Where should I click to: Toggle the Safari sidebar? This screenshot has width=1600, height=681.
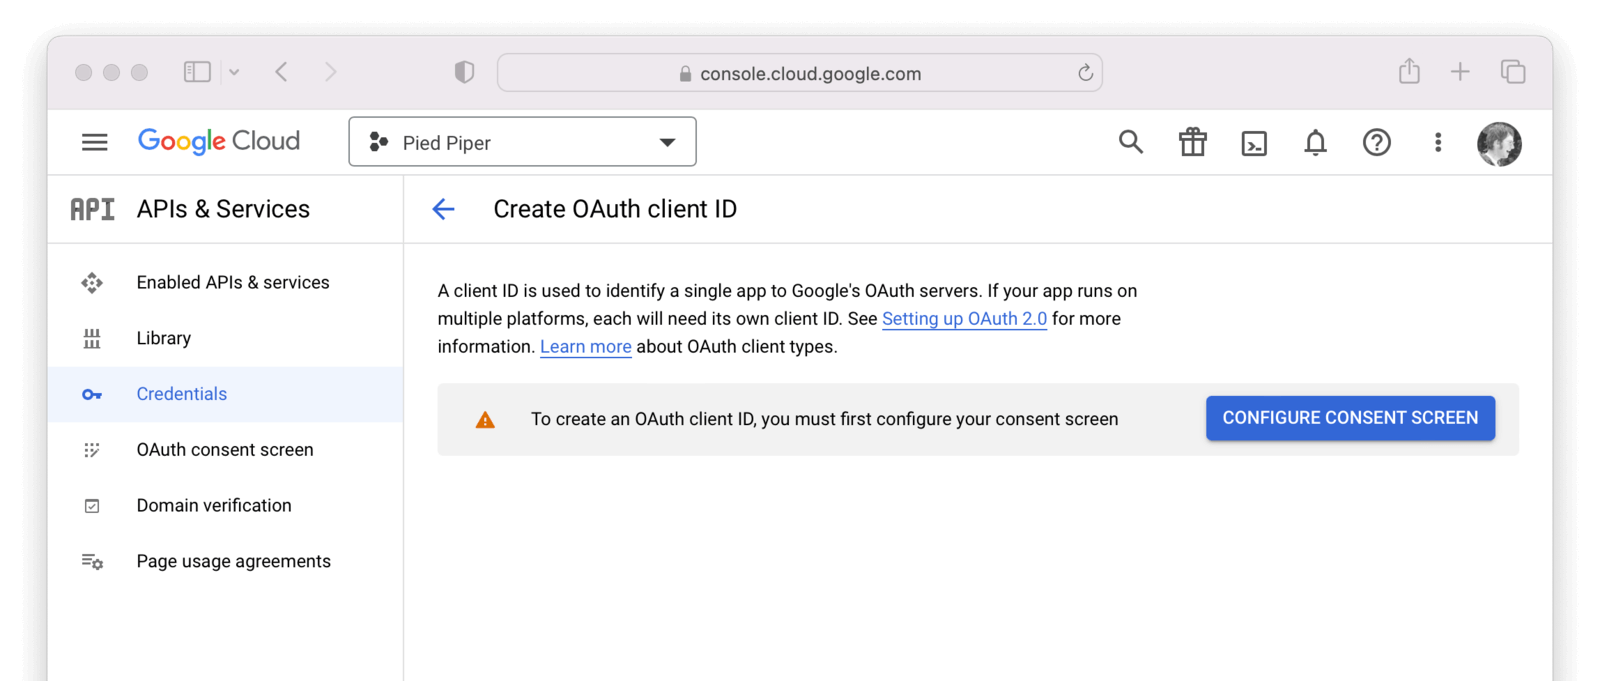coord(197,72)
